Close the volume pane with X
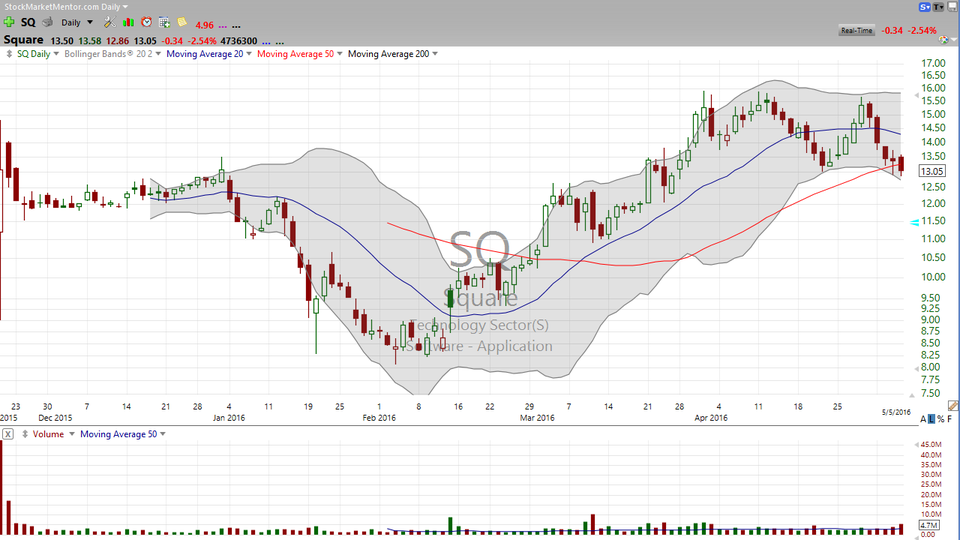The height and width of the screenshot is (540, 960). pyautogui.click(x=7, y=434)
